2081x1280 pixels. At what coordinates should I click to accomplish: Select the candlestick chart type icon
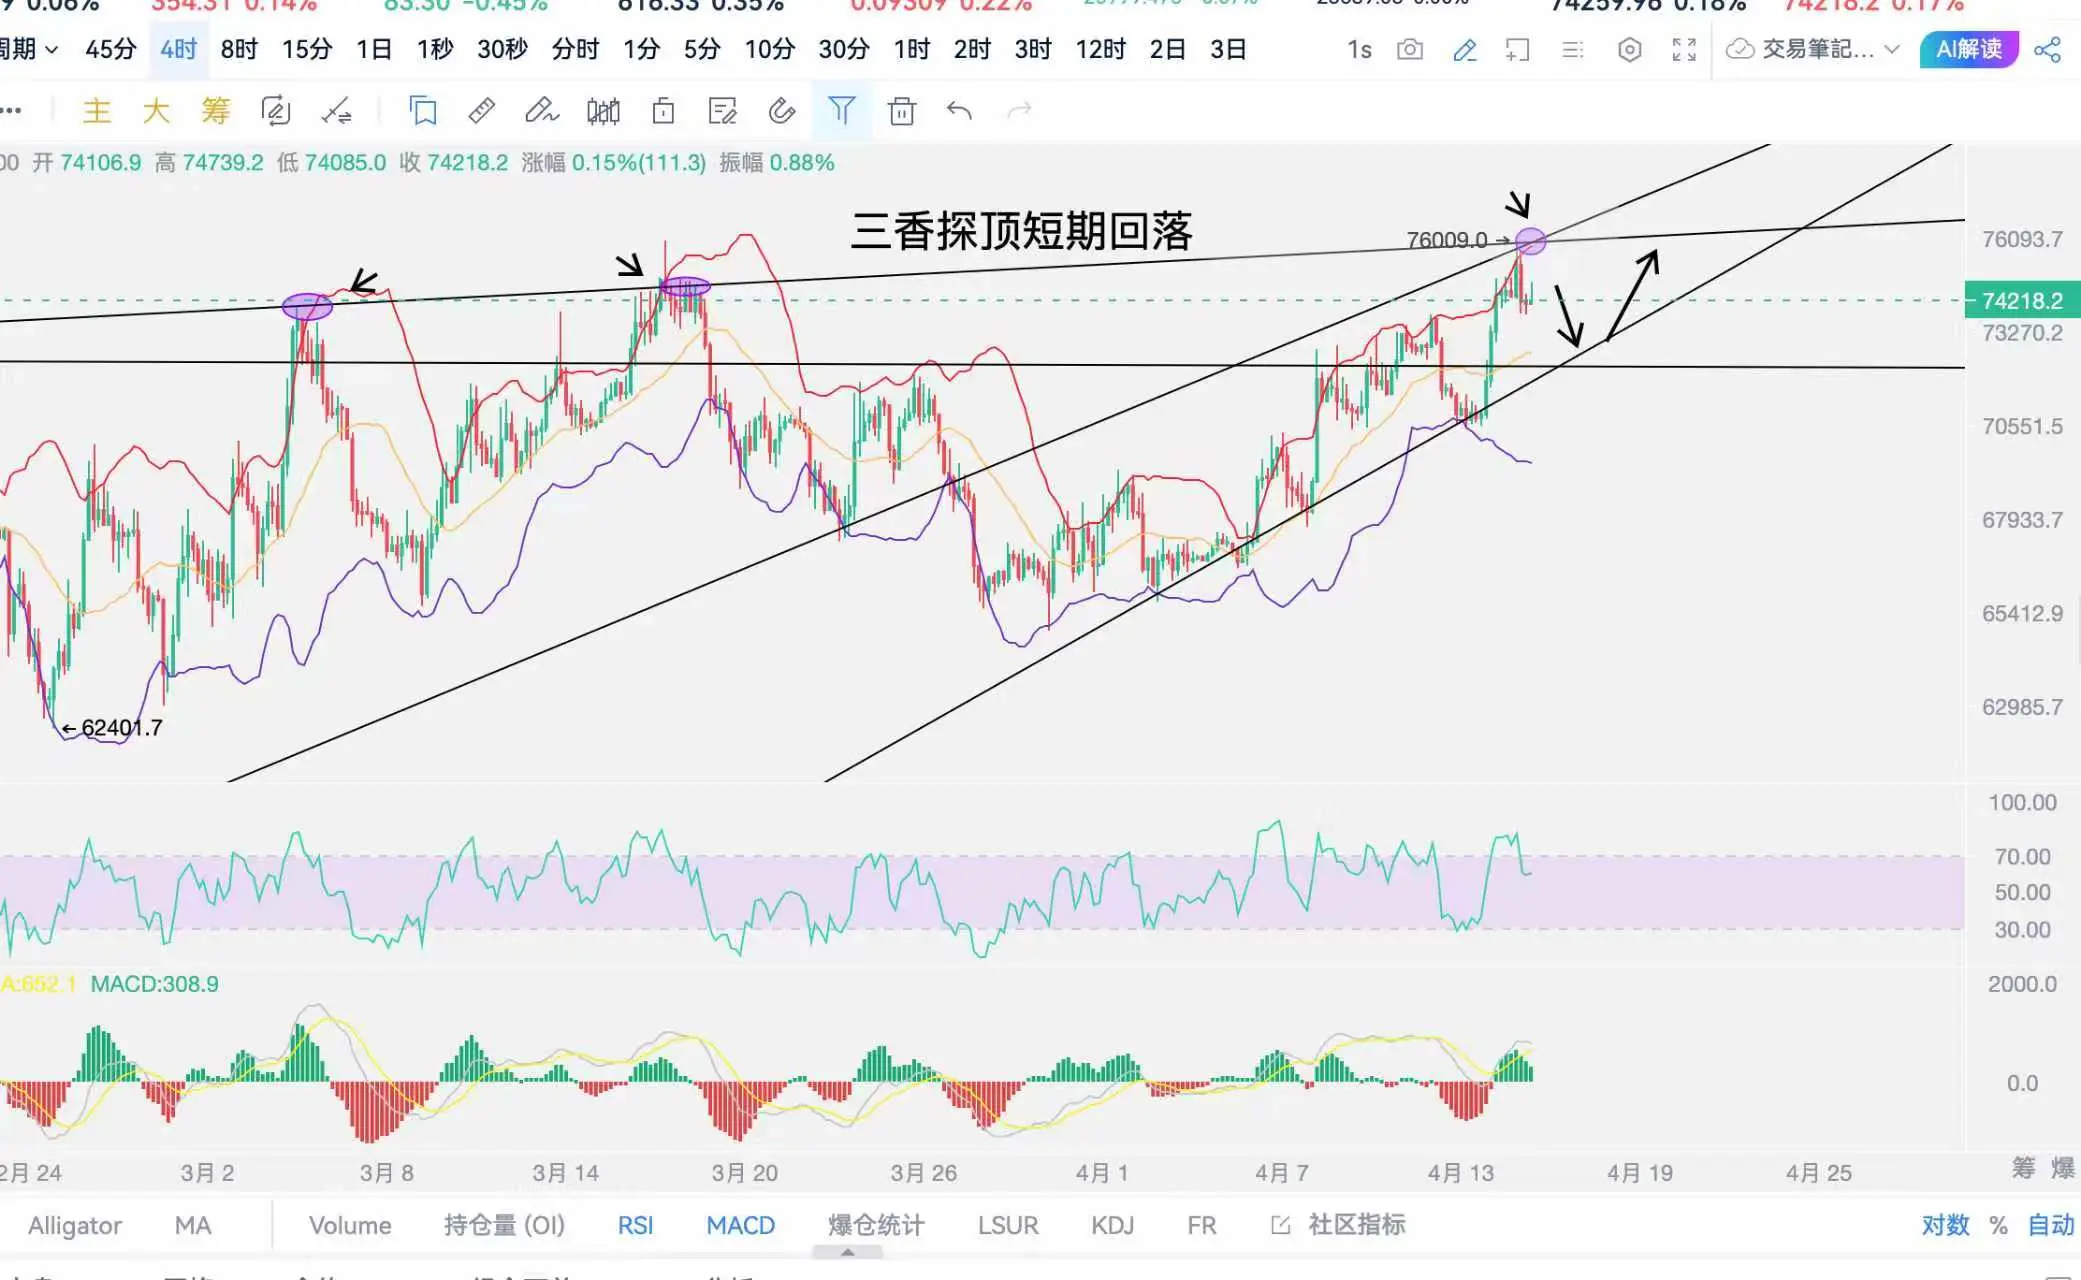coord(603,111)
